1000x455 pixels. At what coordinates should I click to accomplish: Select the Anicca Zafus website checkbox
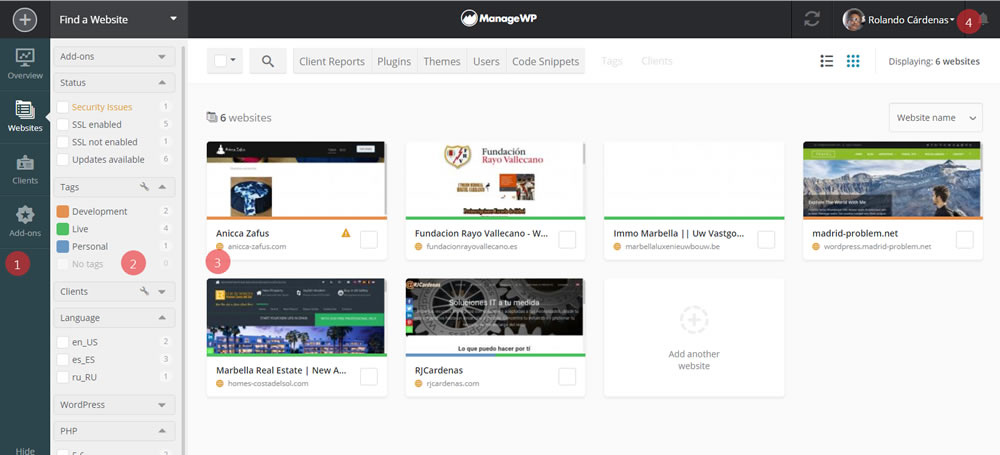tap(369, 240)
